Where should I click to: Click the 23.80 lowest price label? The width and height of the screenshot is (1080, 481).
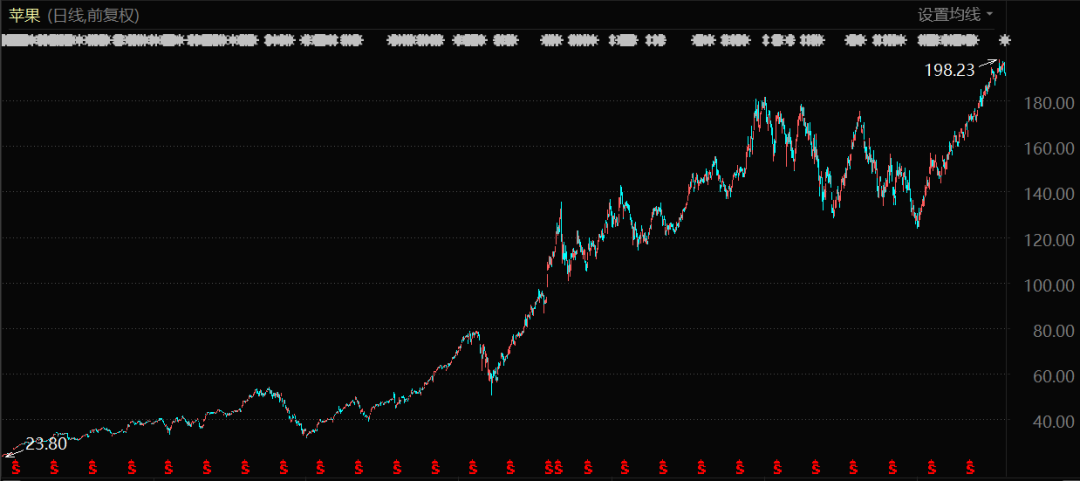(46, 443)
